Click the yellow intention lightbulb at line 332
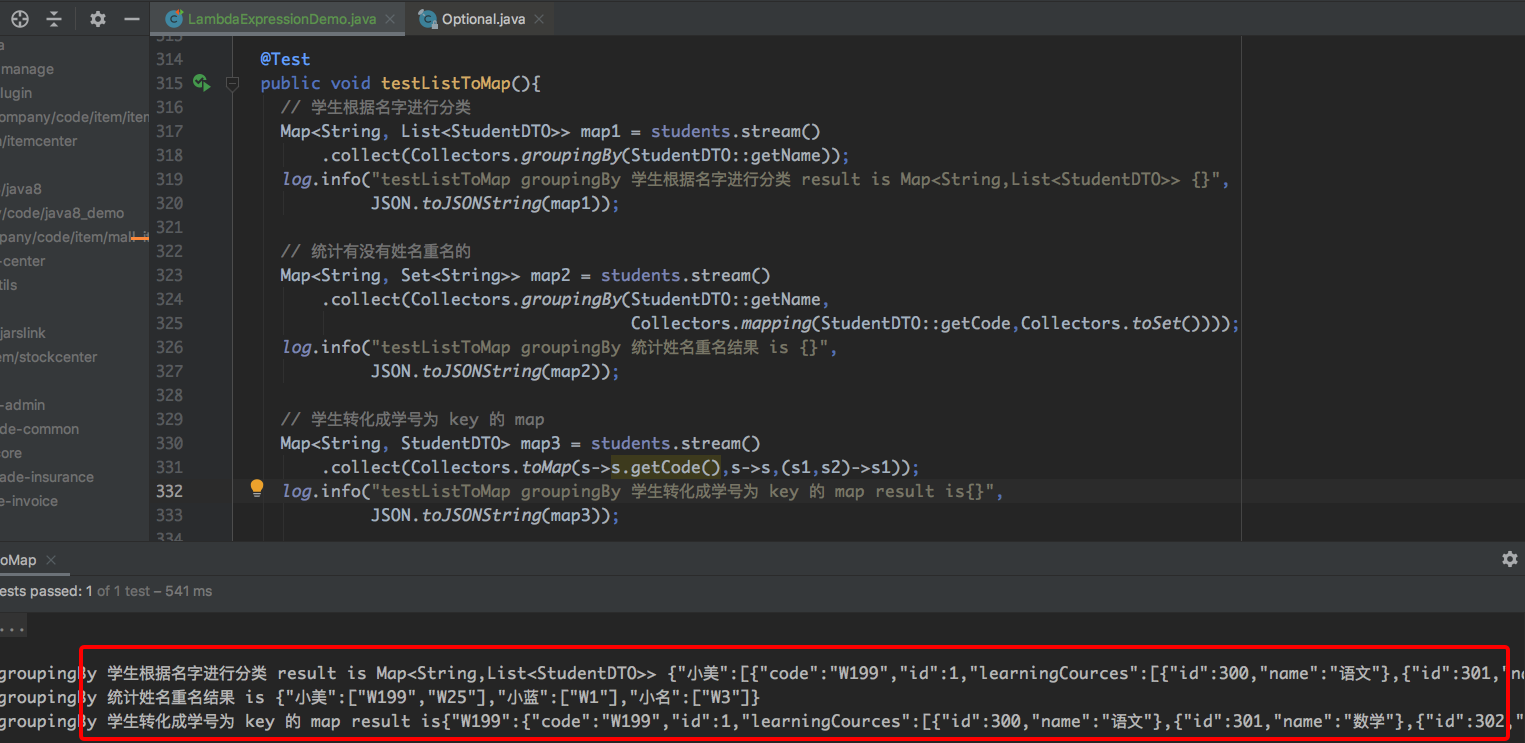 257,488
